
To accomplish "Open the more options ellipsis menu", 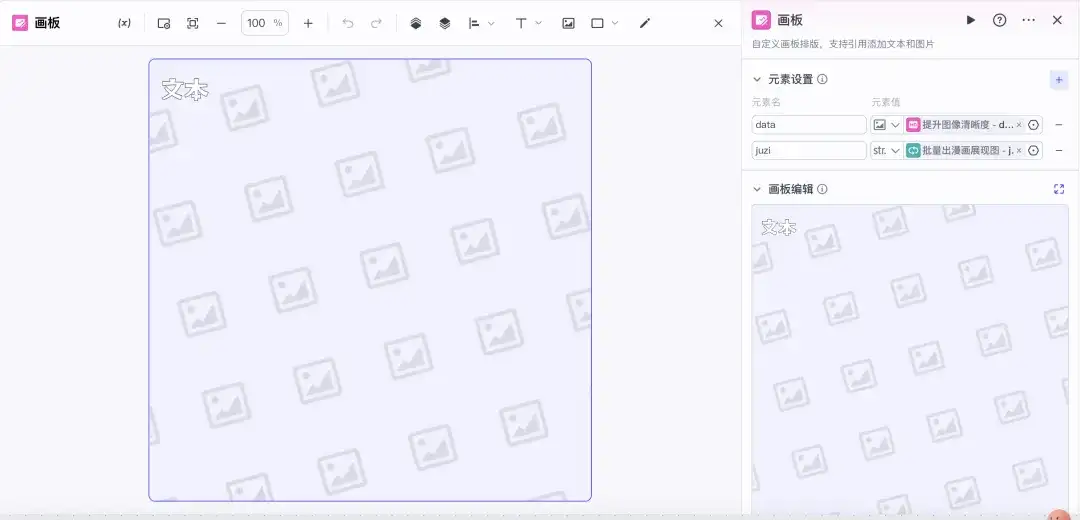I will coord(1028,20).
